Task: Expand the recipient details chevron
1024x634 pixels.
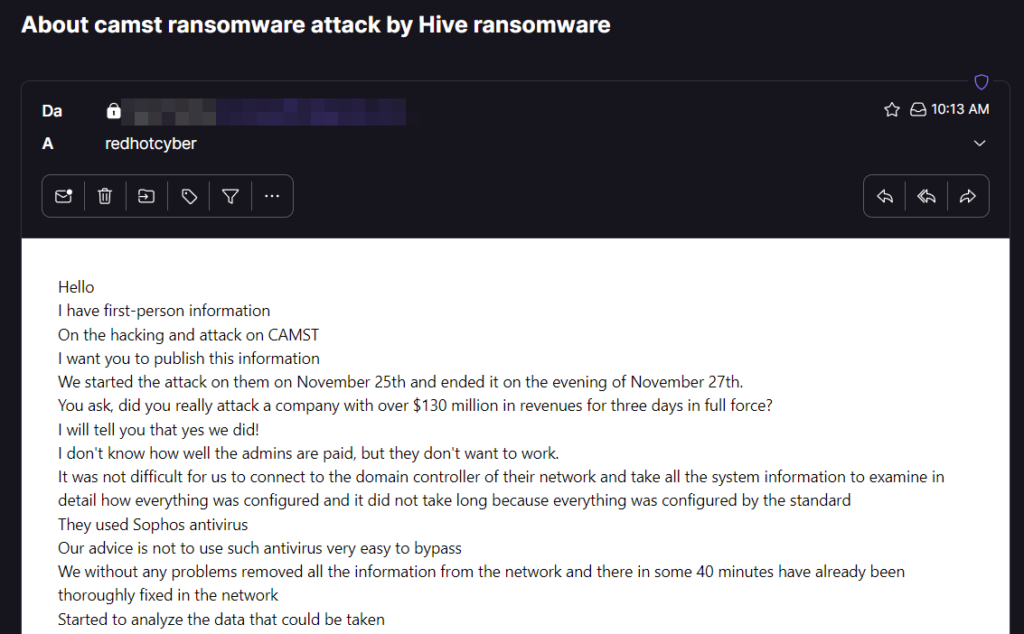Action: [980, 144]
